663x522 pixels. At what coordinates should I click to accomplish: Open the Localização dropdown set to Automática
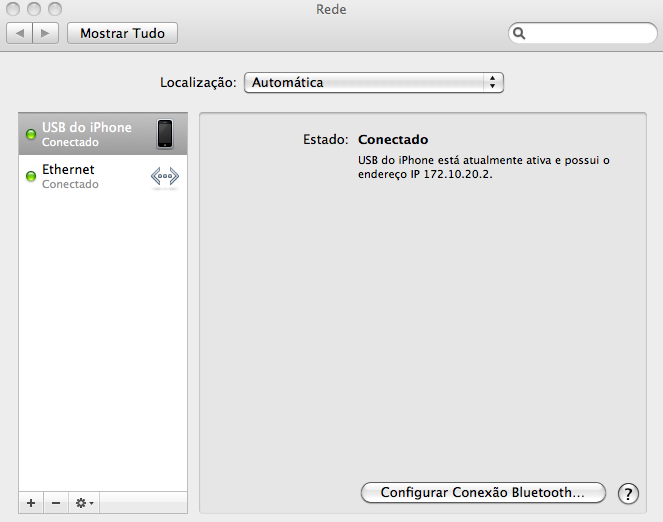(373, 82)
